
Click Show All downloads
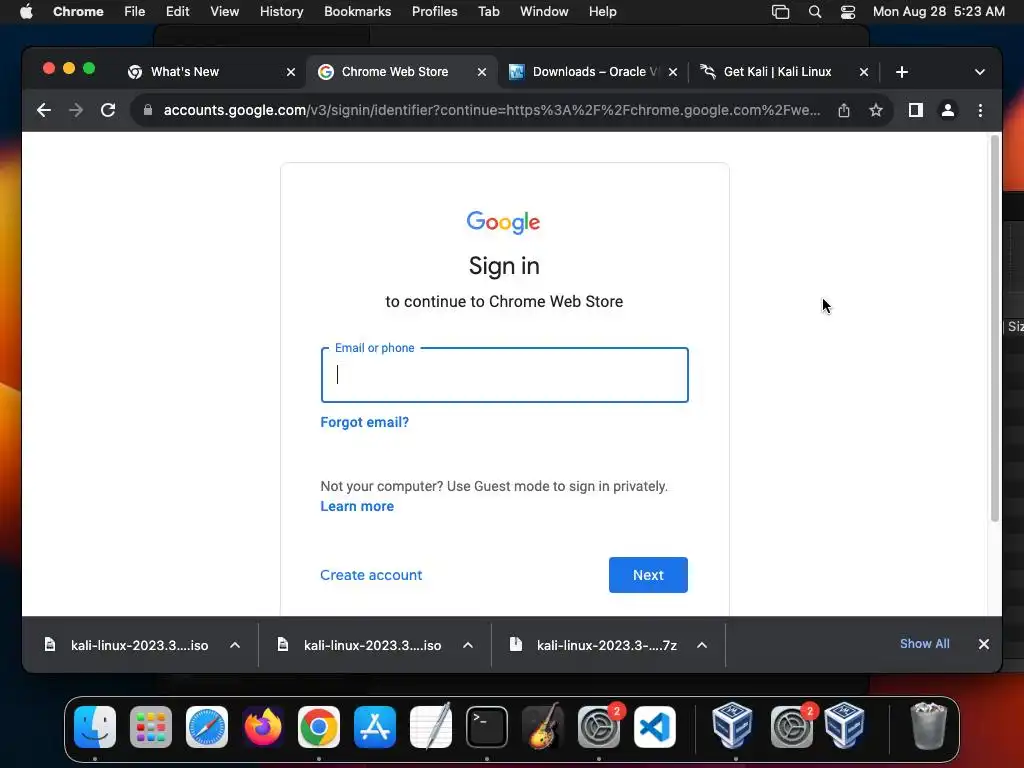coord(925,644)
